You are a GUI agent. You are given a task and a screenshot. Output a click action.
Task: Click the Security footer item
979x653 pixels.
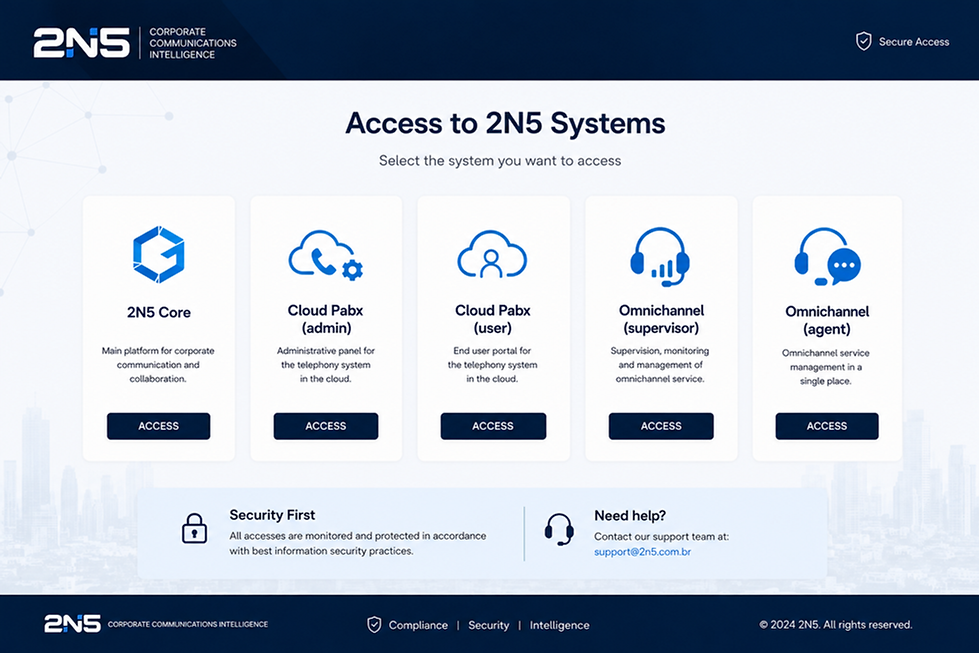489,625
